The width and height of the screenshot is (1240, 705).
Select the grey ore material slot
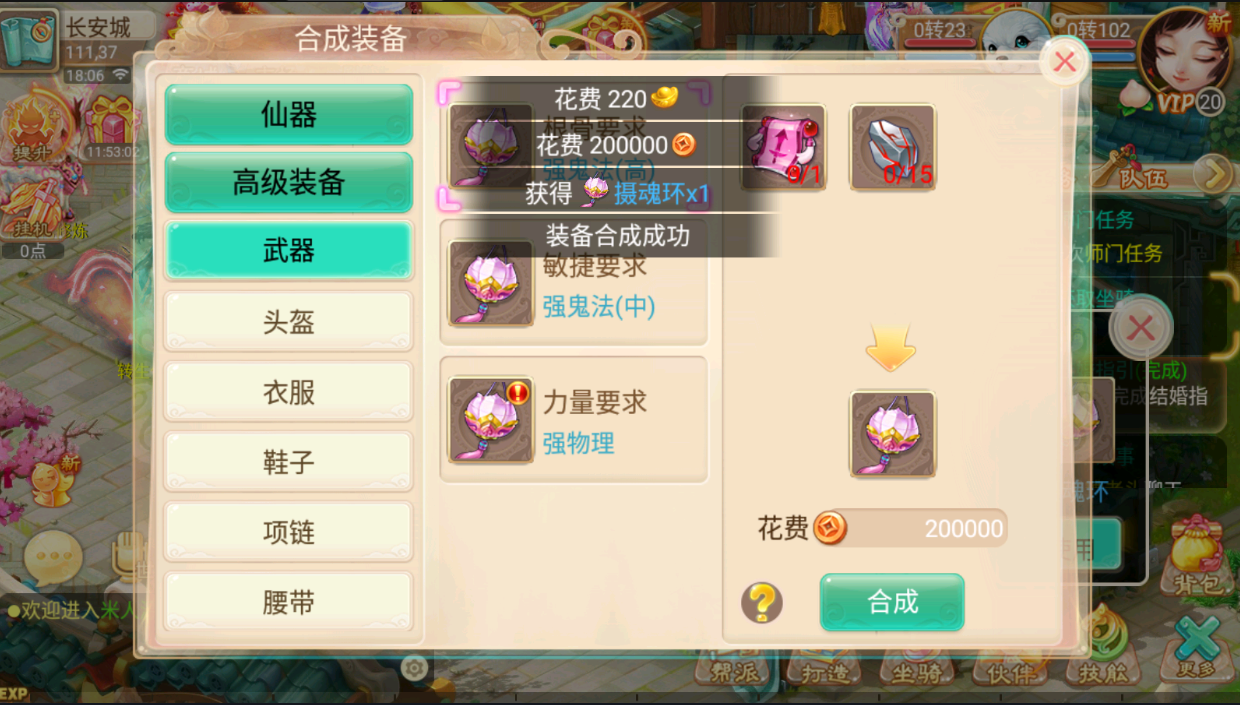[x=893, y=148]
